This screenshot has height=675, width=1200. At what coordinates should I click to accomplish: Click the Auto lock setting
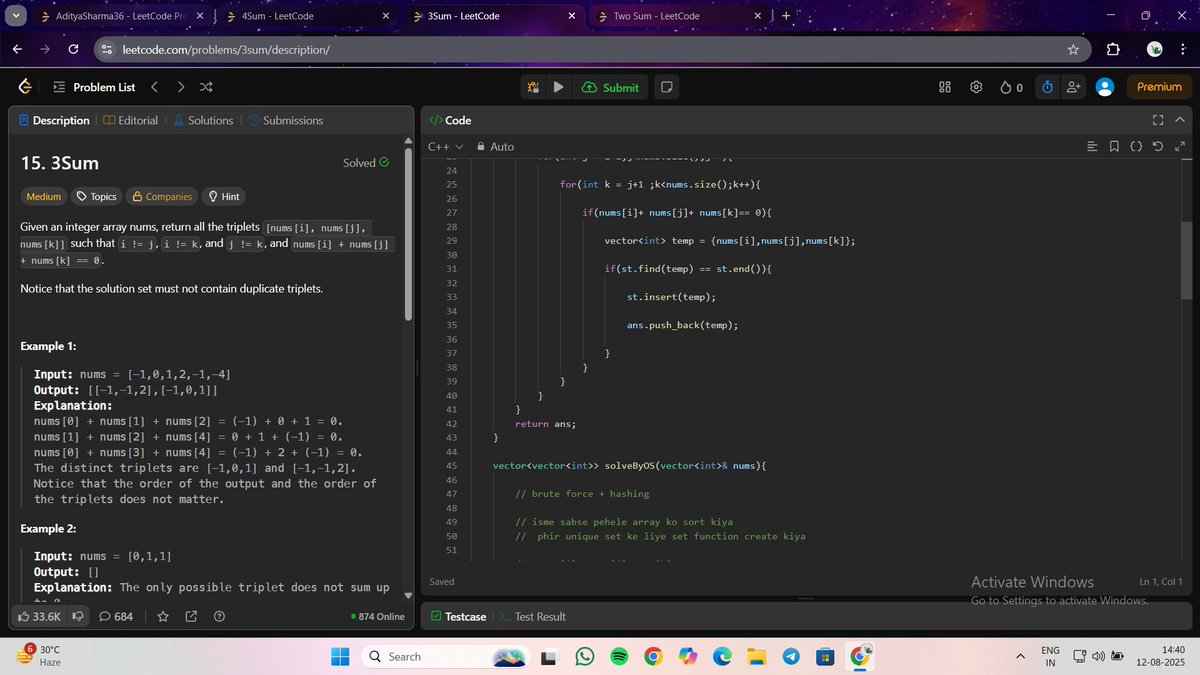[495, 146]
